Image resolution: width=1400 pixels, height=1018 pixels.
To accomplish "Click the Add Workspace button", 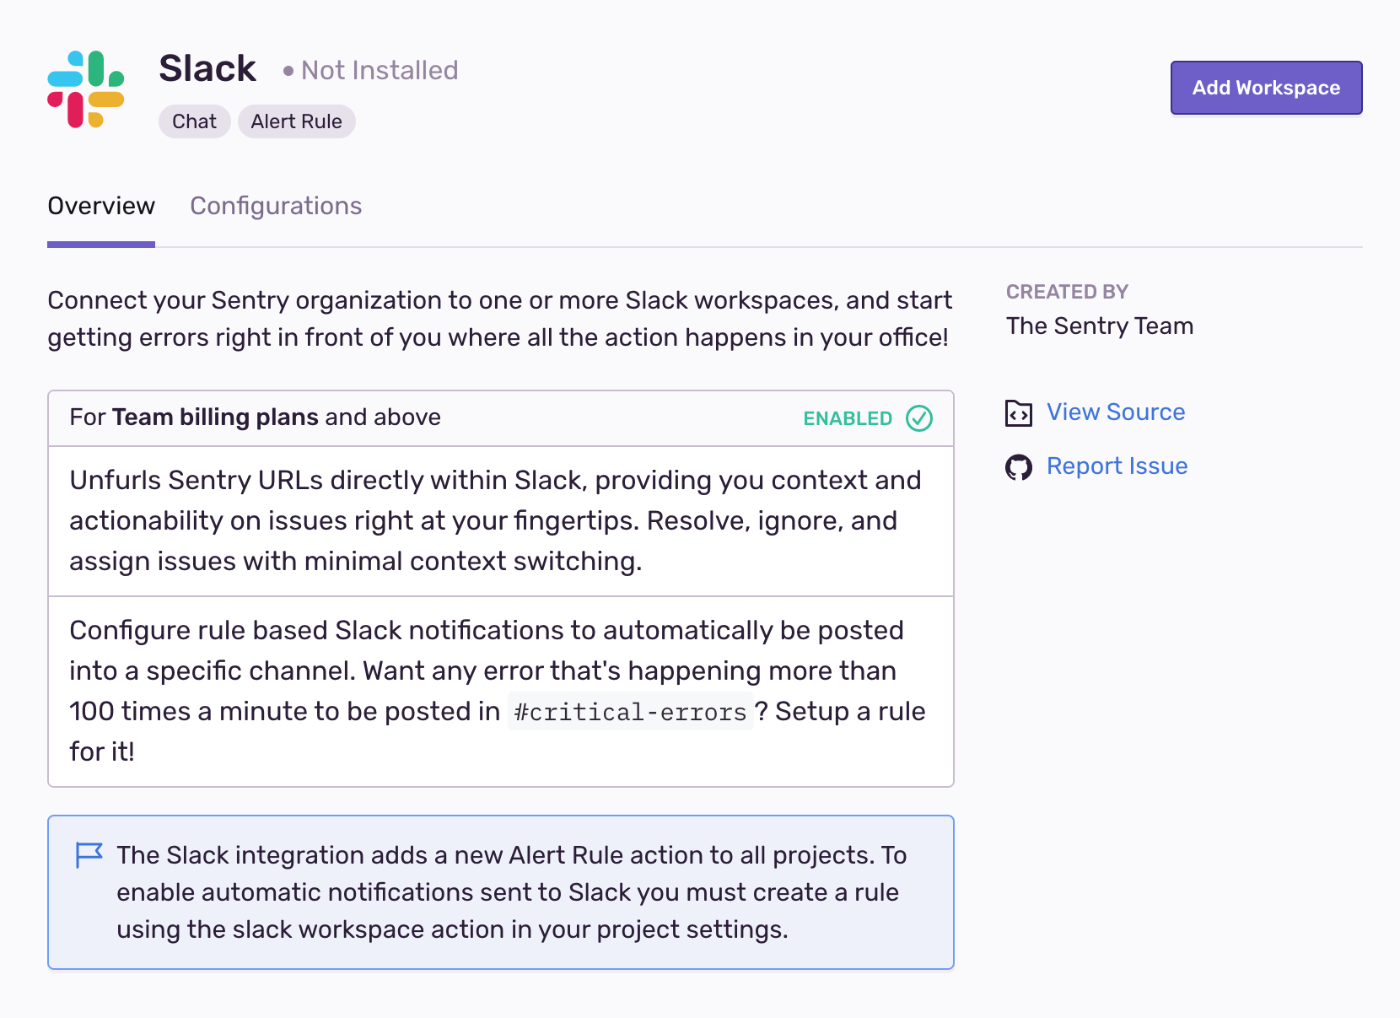I will point(1266,87).
